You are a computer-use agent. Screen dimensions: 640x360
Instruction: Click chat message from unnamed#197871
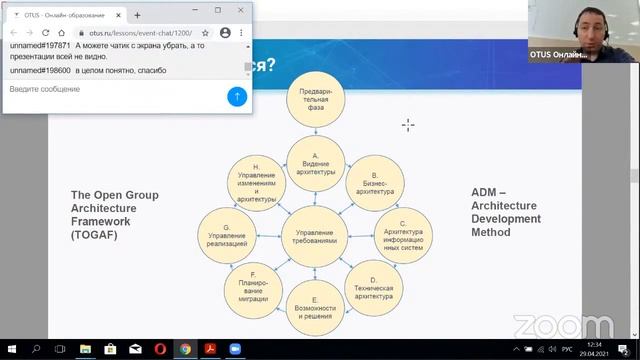(107, 51)
